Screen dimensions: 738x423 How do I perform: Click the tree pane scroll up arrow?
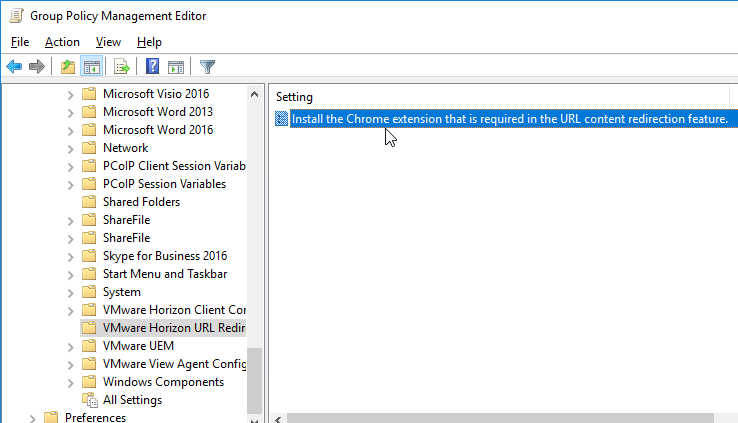pos(254,94)
